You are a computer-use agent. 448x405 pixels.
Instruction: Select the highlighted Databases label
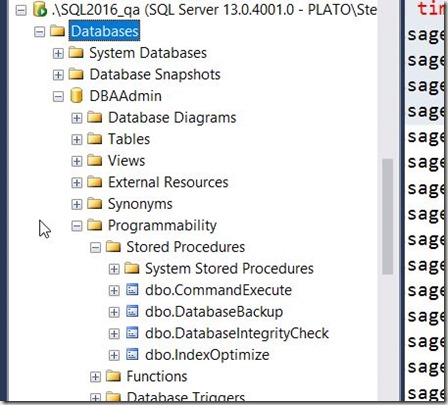click(x=104, y=31)
